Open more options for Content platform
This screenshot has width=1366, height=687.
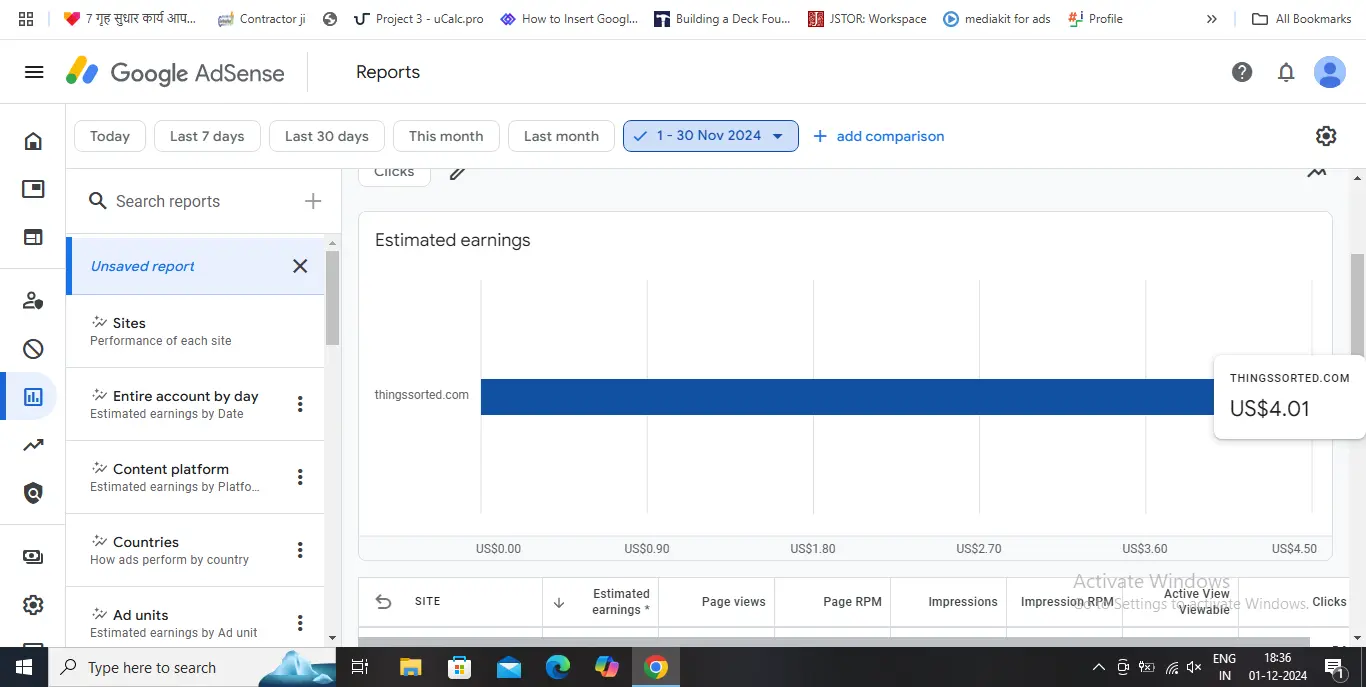coord(300,477)
